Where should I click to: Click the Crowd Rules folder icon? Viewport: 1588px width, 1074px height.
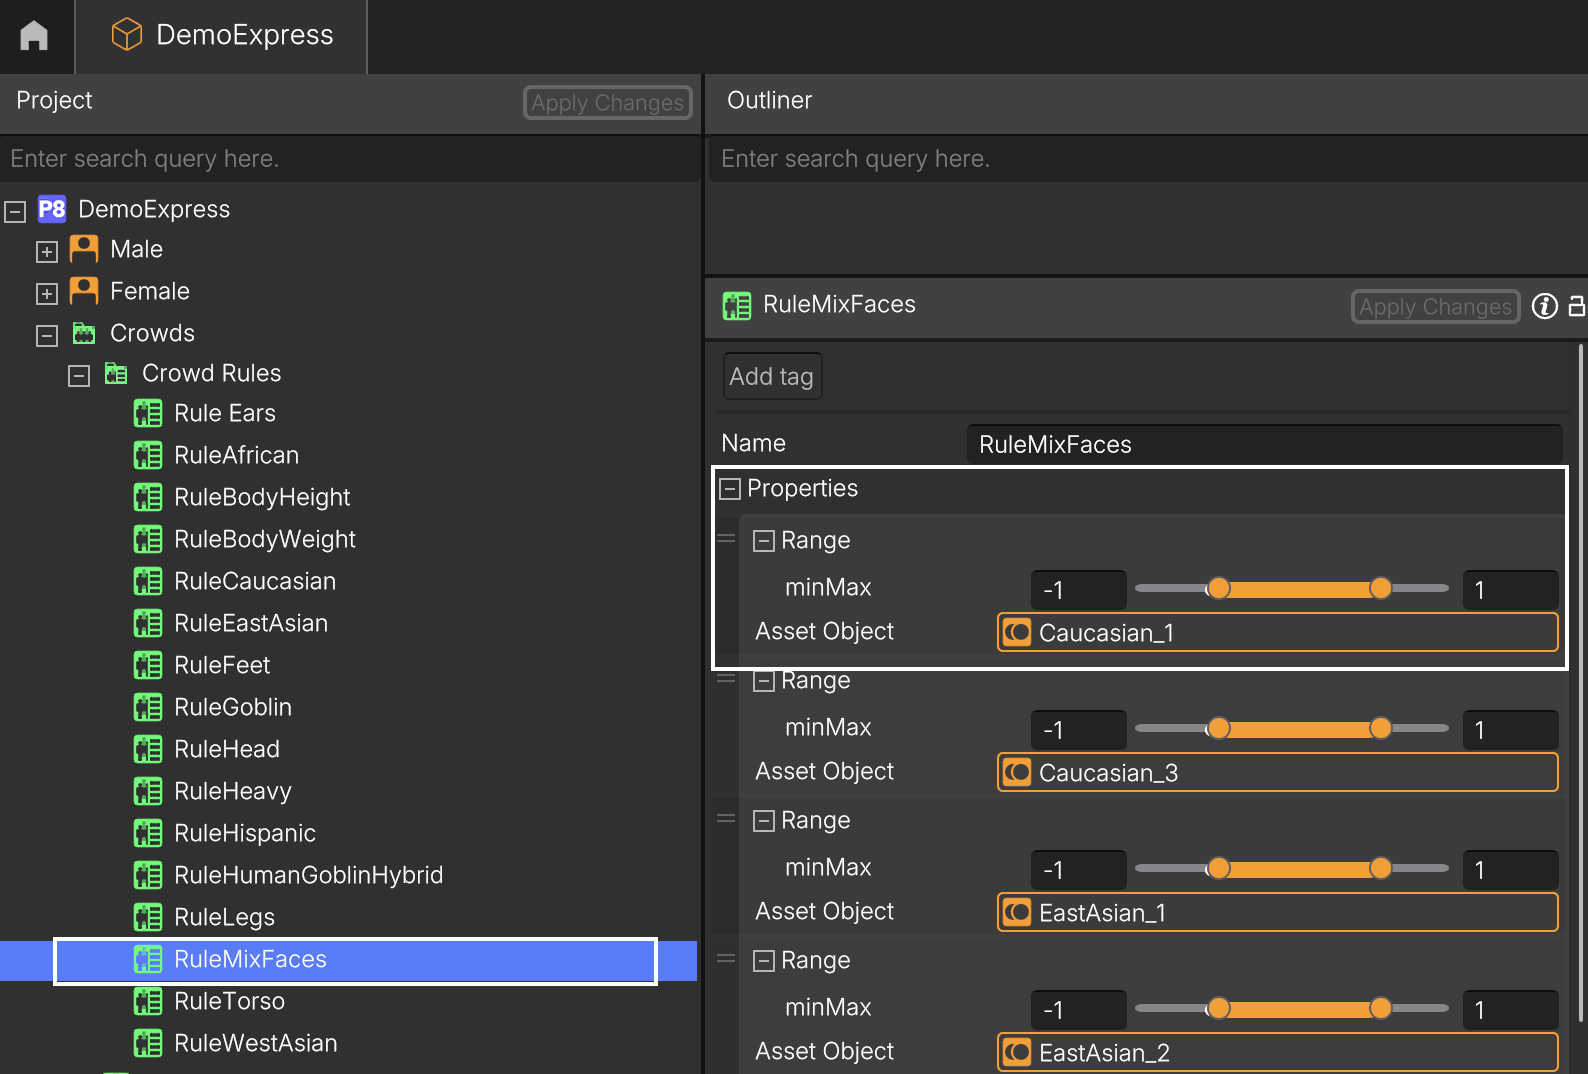[x=116, y=373]
